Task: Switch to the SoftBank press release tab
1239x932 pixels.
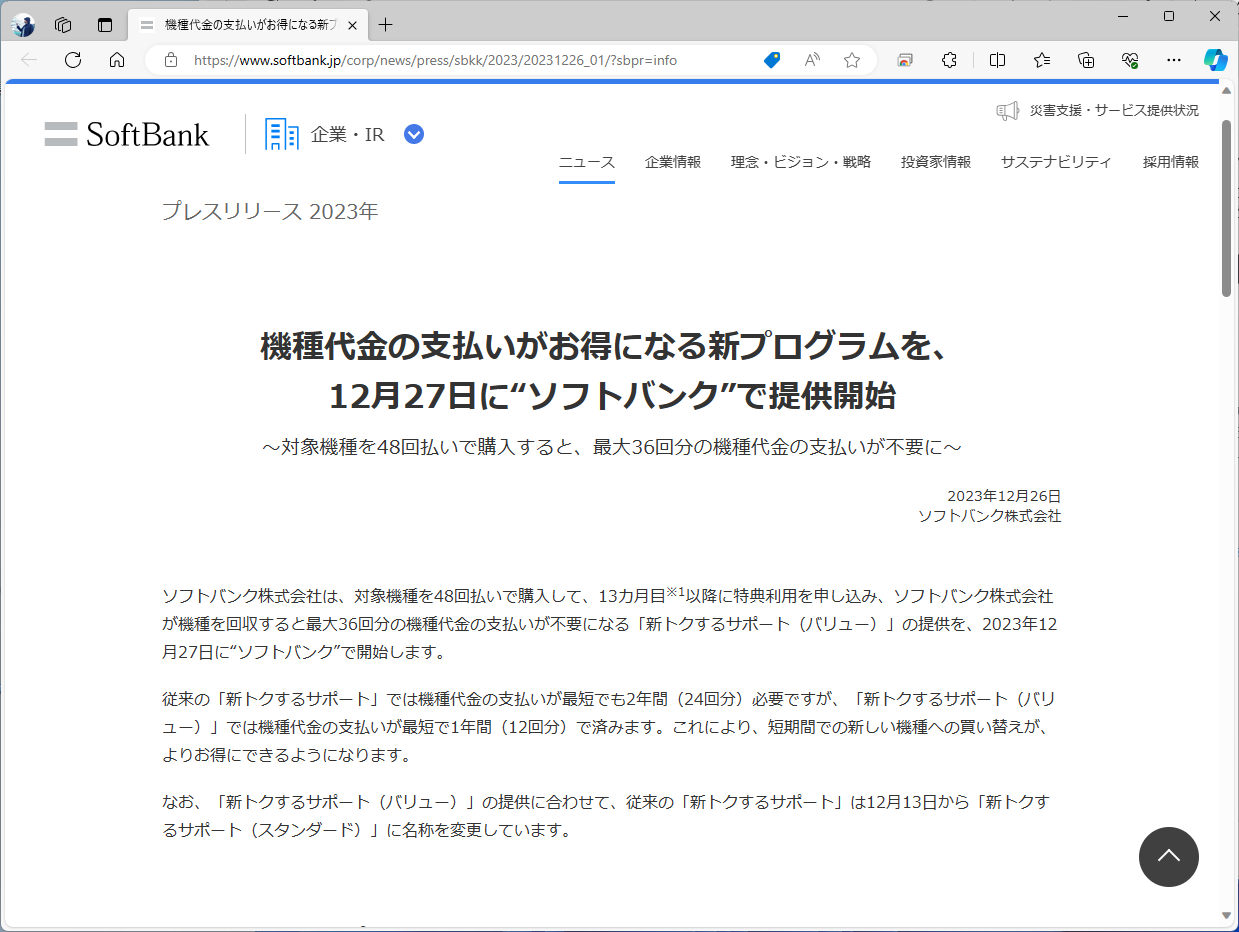Action: (x=240, y=25)
